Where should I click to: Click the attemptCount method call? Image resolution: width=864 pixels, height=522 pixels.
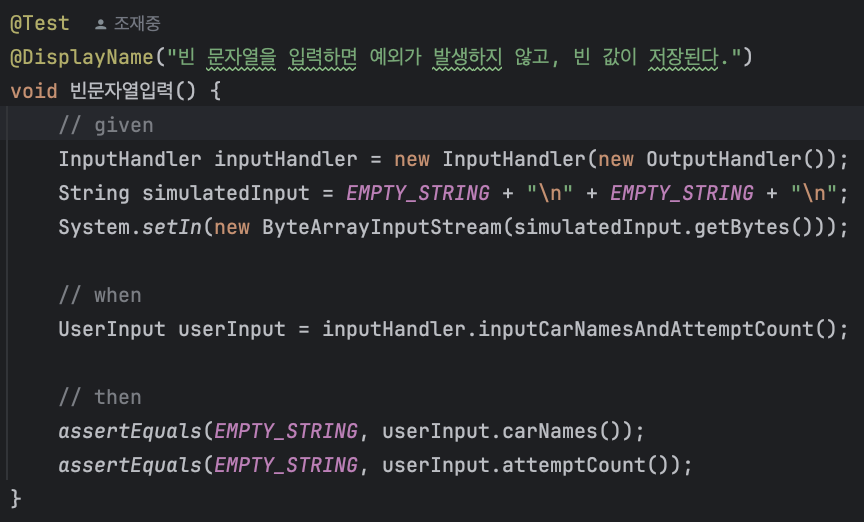[574, 465]
